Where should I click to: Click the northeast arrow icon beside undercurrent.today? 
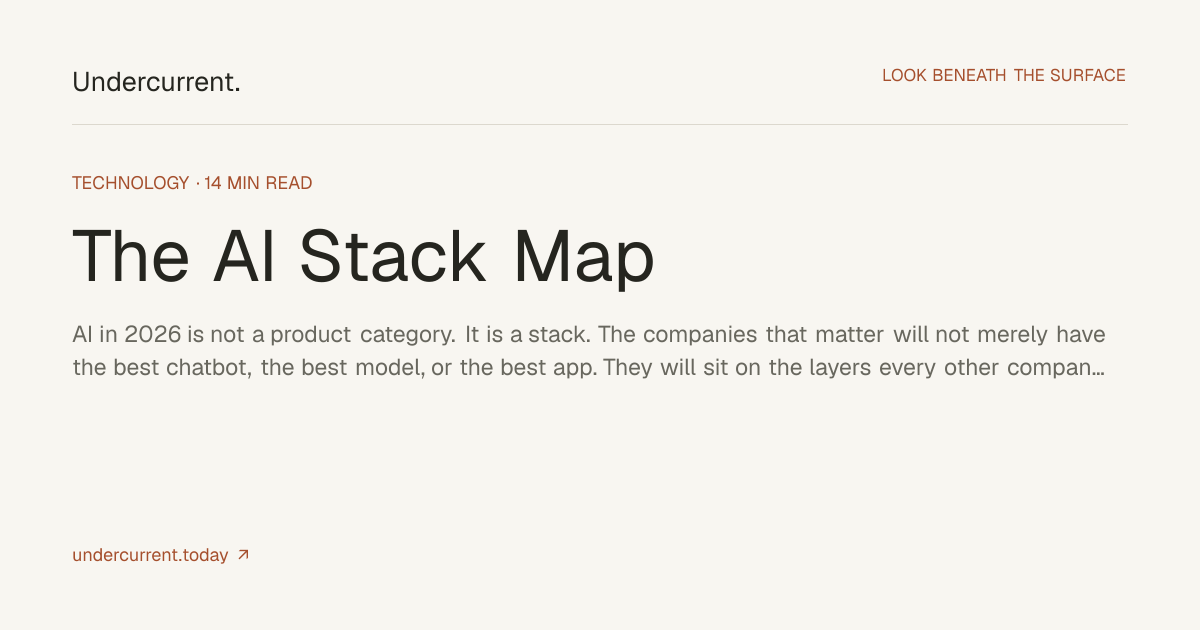(243, 555)
